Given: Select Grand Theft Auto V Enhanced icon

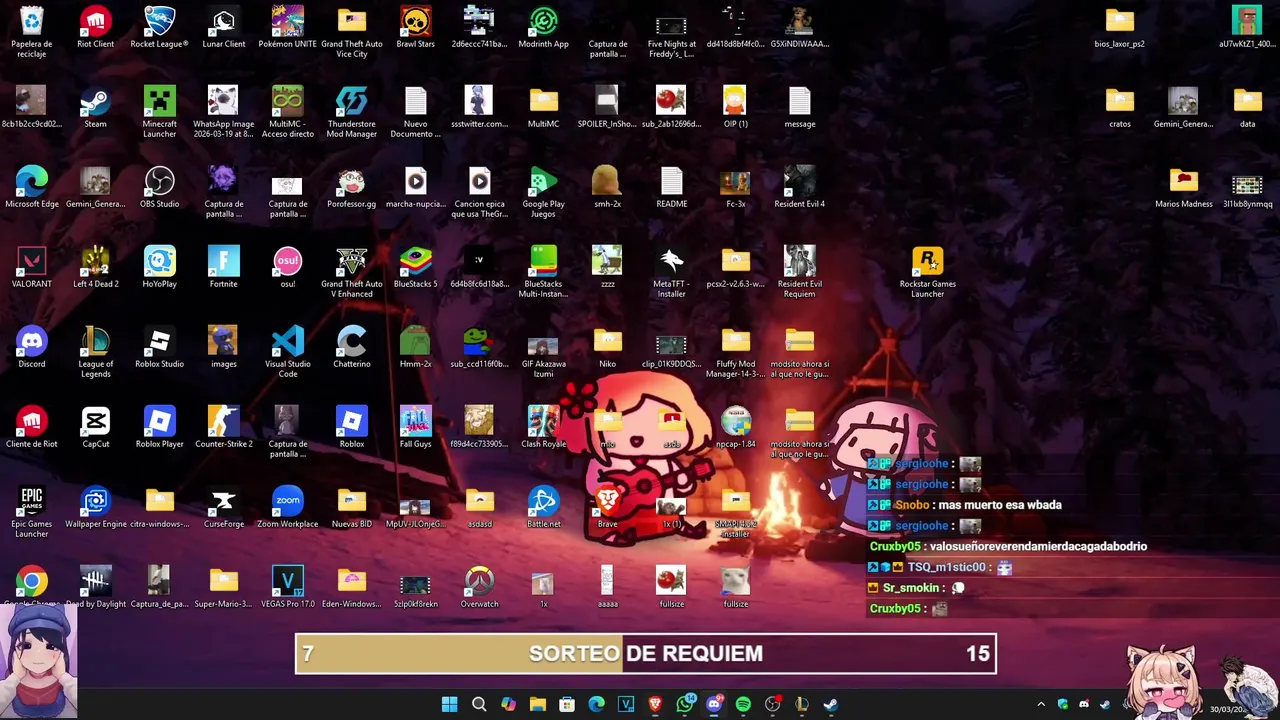Looking at the screenshot, I should coord(351,272).
